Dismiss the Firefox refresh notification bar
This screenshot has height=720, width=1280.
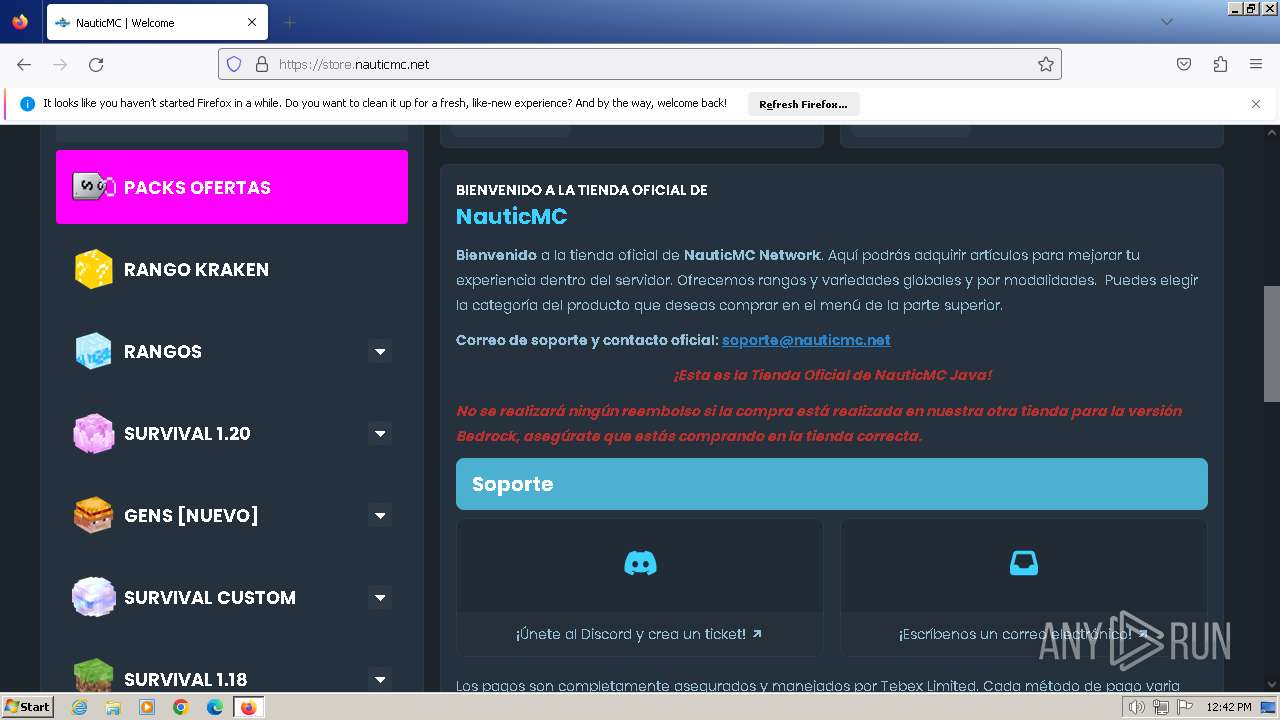coord(1256,104)
